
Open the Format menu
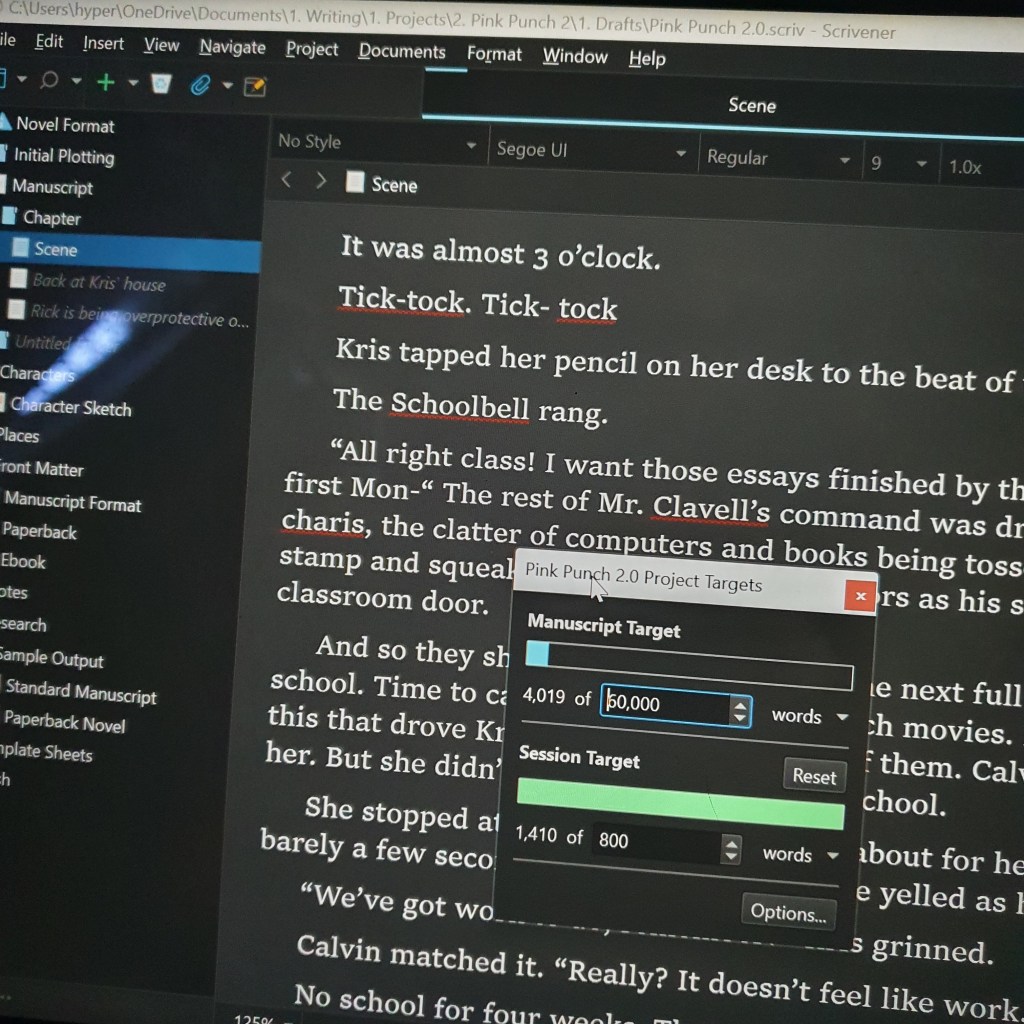coord(494,54)
